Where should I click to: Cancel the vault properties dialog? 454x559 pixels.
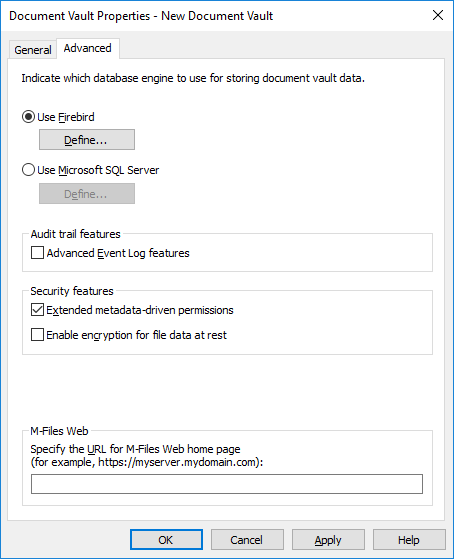pos(247,540)
